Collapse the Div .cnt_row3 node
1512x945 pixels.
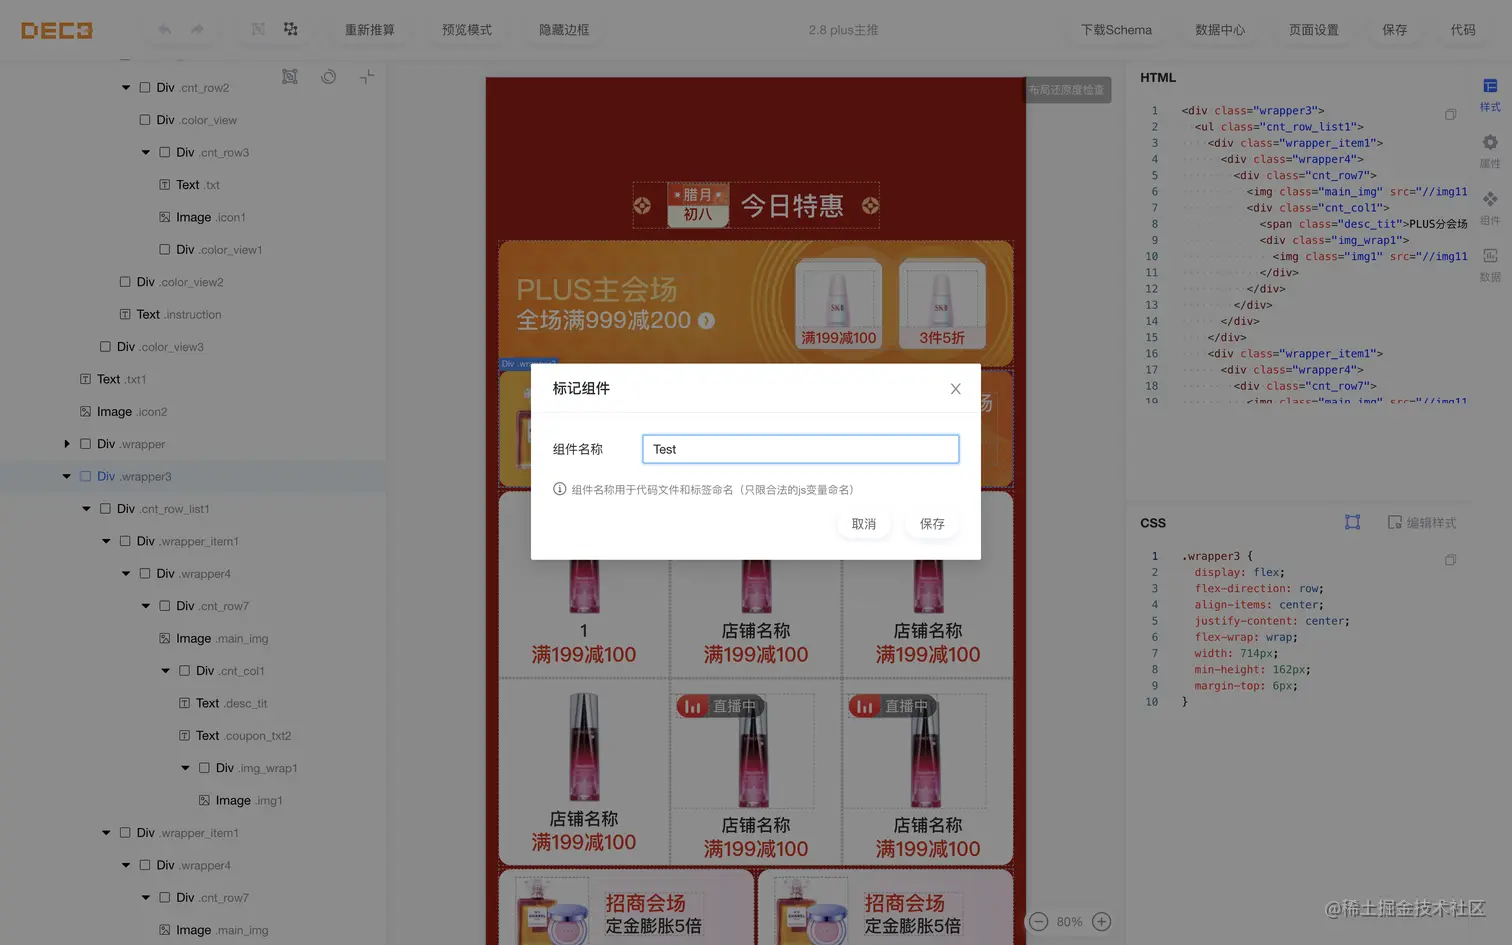pos(146,152)
